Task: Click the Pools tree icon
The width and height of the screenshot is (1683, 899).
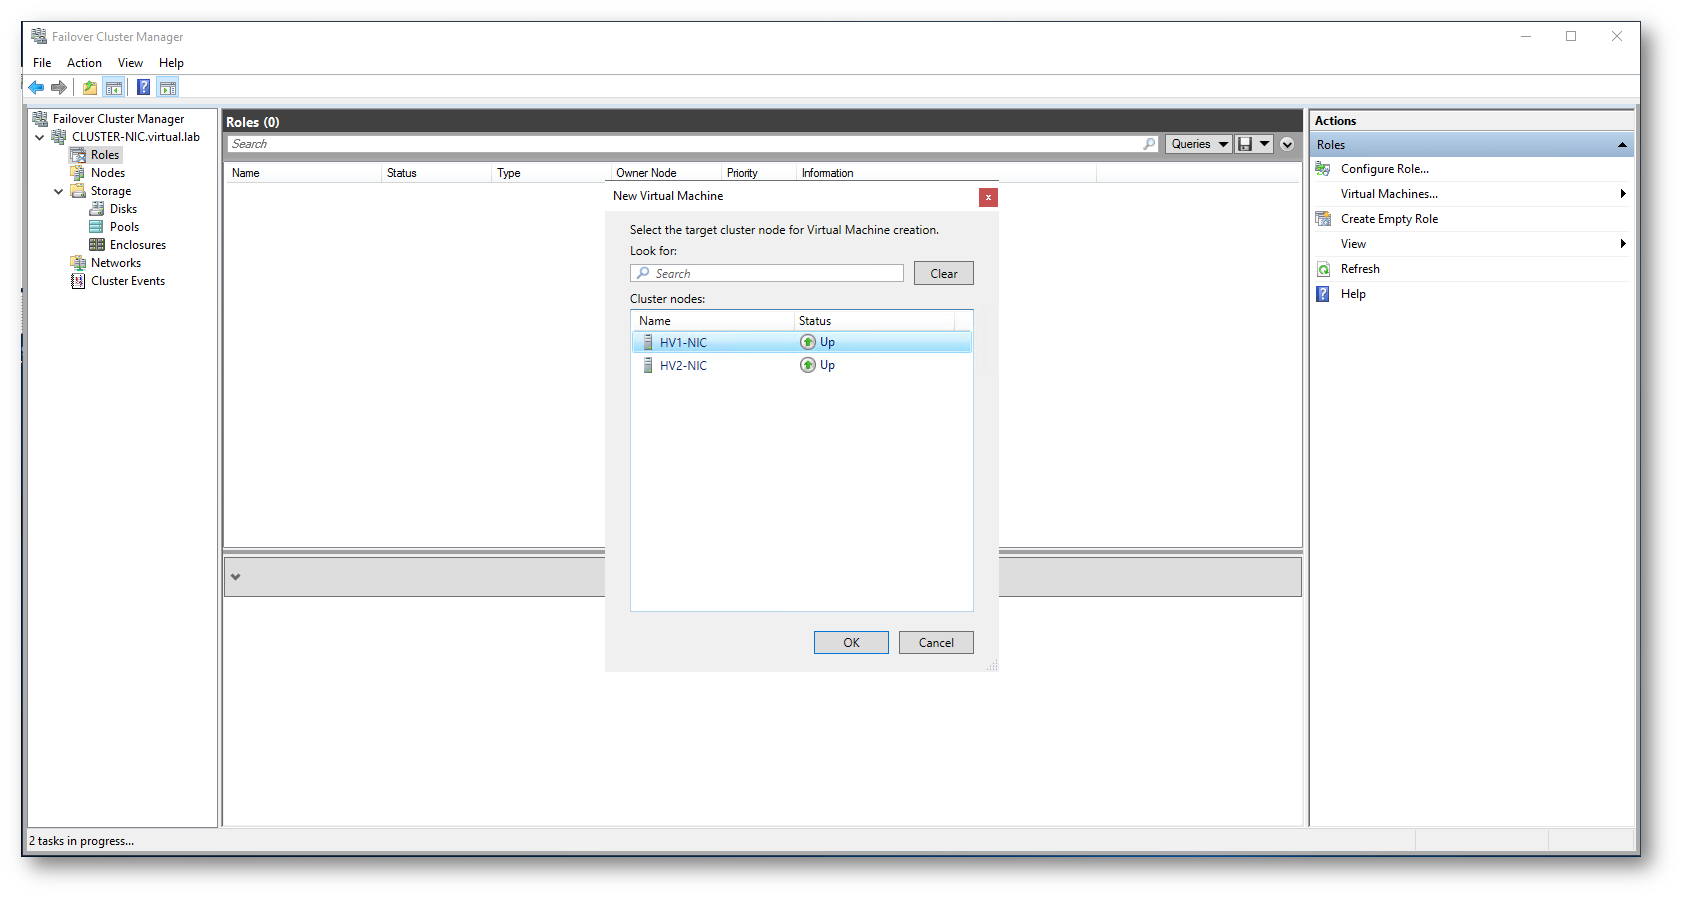Action: 97,227
